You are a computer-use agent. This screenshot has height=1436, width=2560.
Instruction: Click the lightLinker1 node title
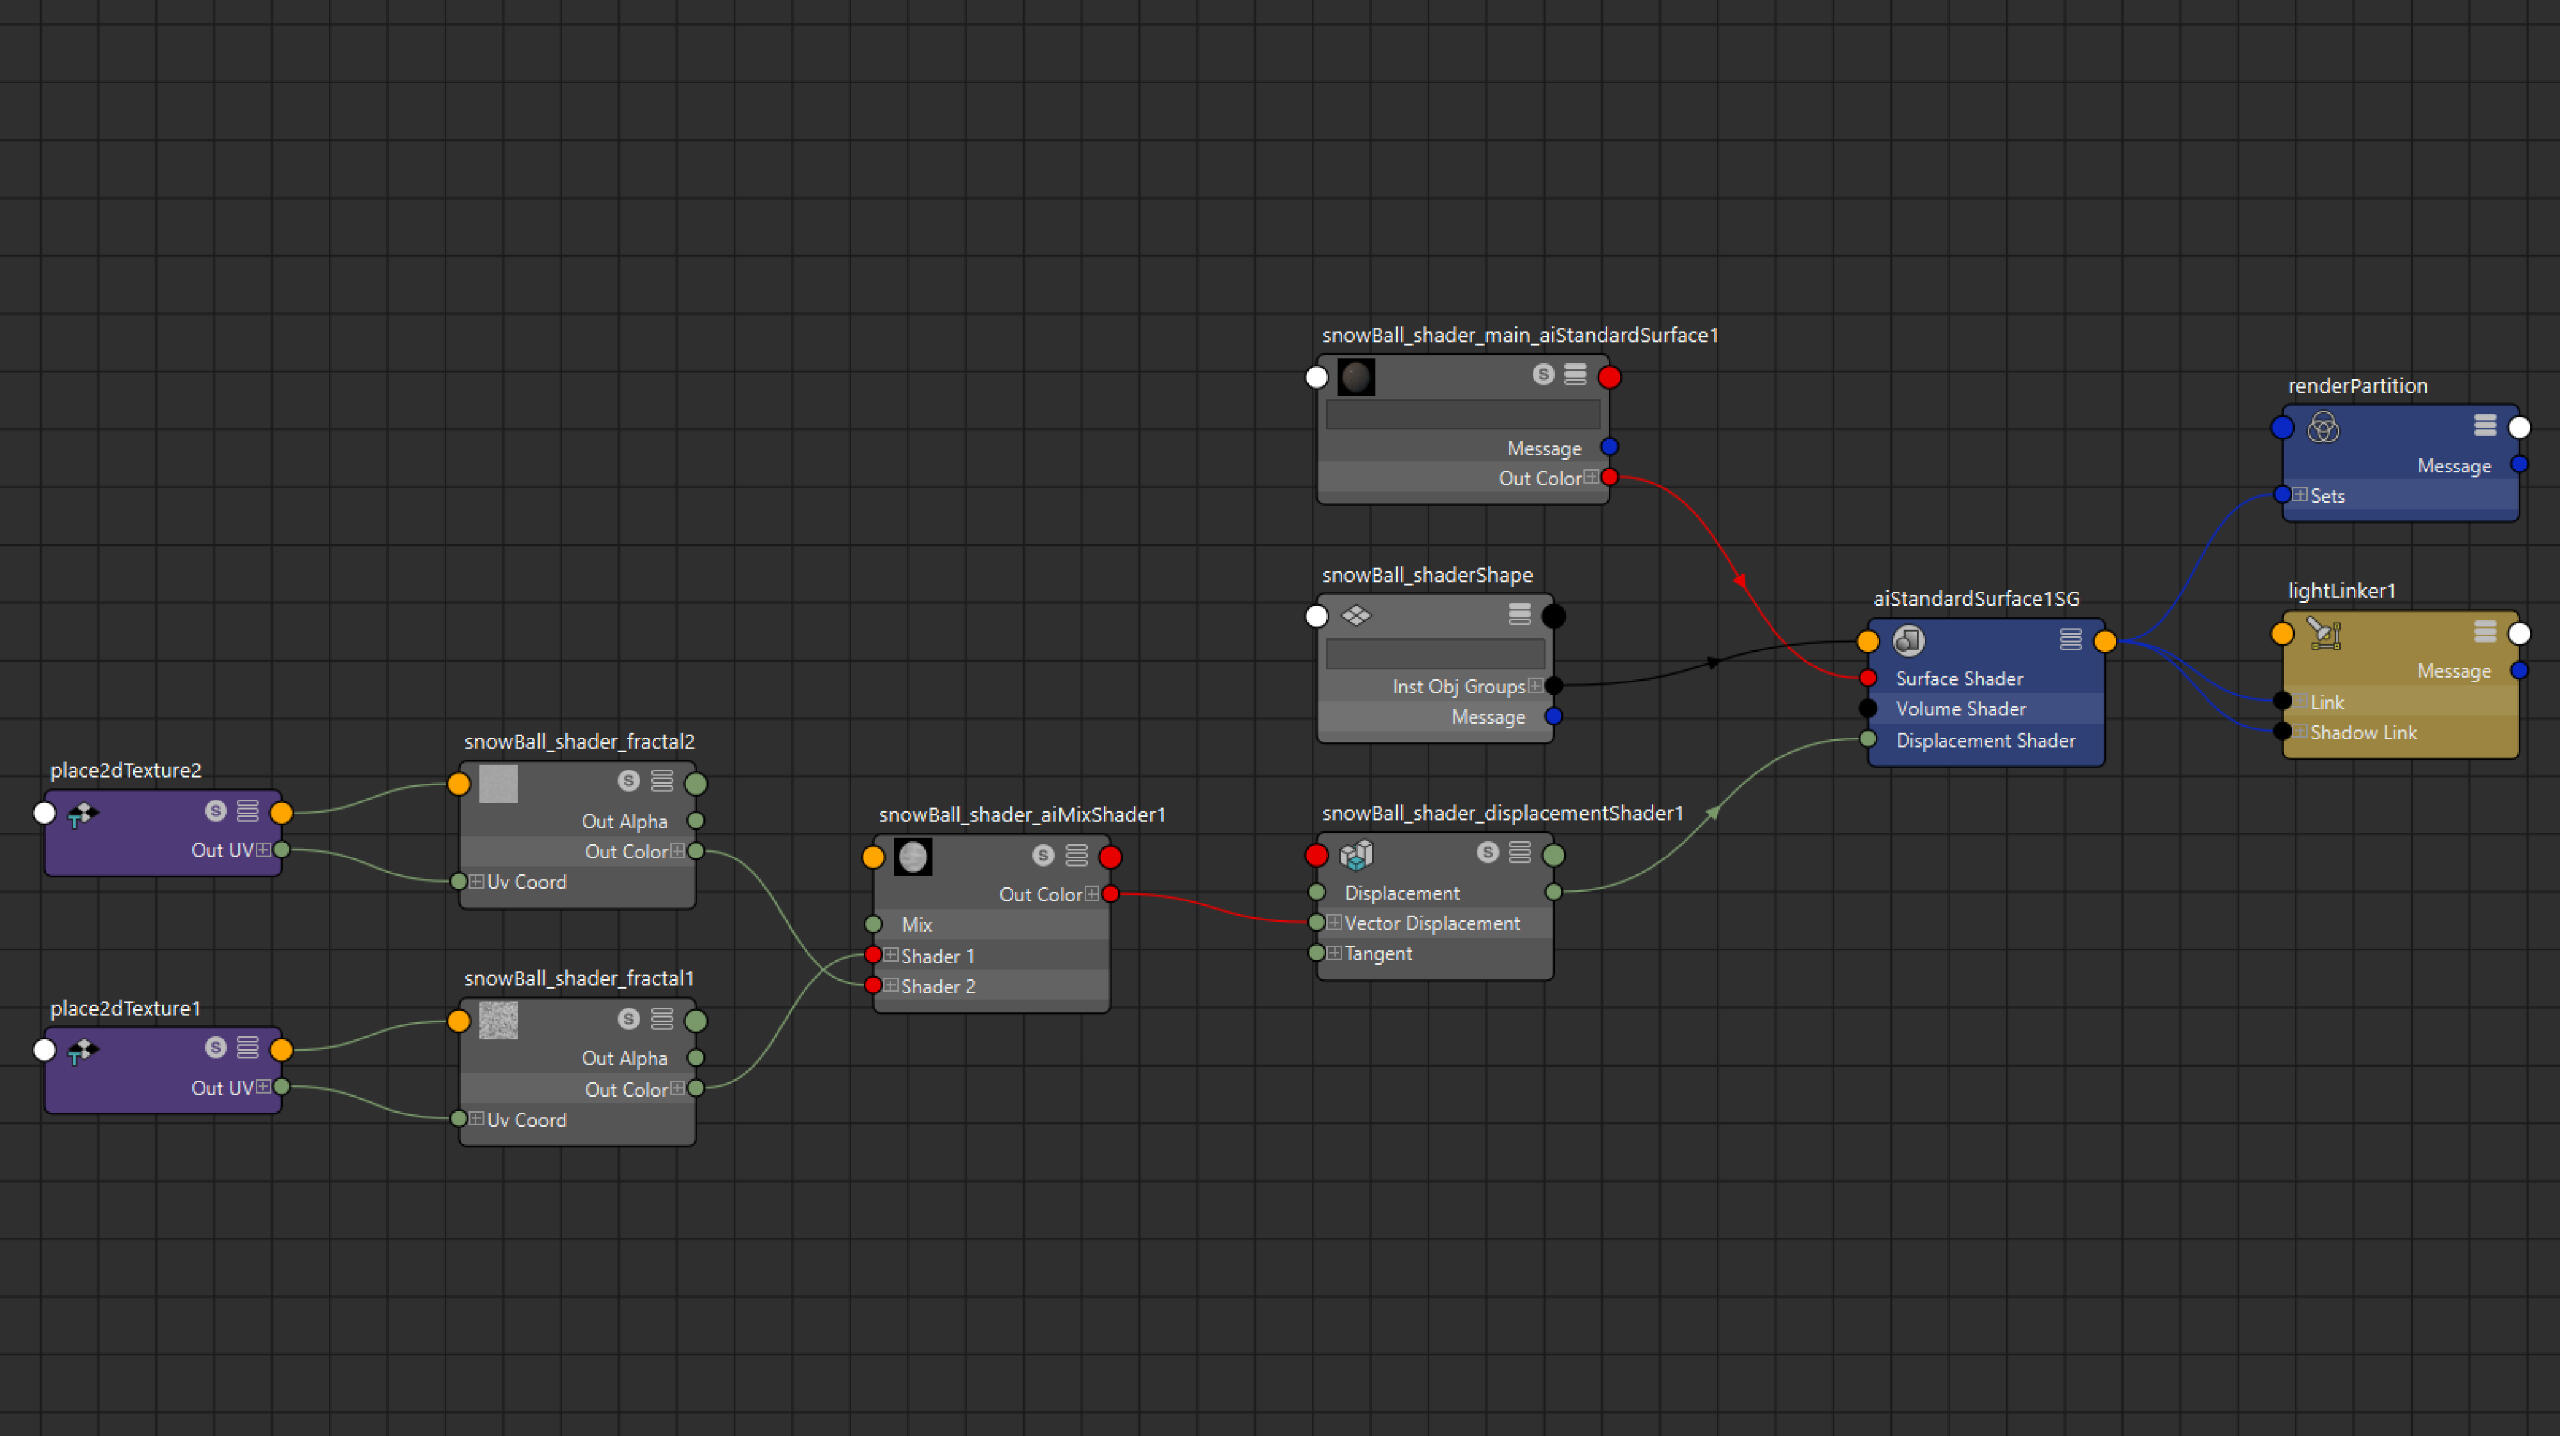[2341, 591]
